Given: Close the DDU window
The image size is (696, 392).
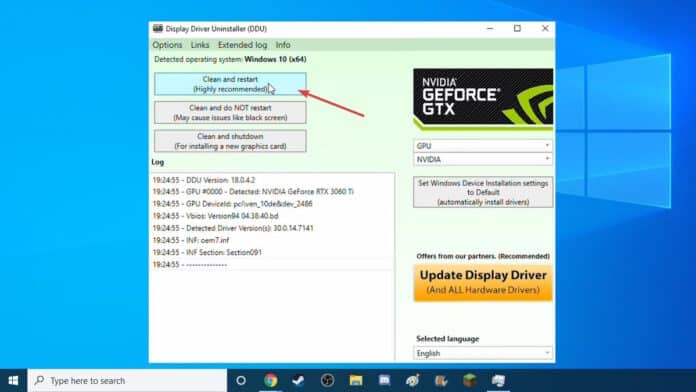Looking at the screenshot, I should click(545, 28).
